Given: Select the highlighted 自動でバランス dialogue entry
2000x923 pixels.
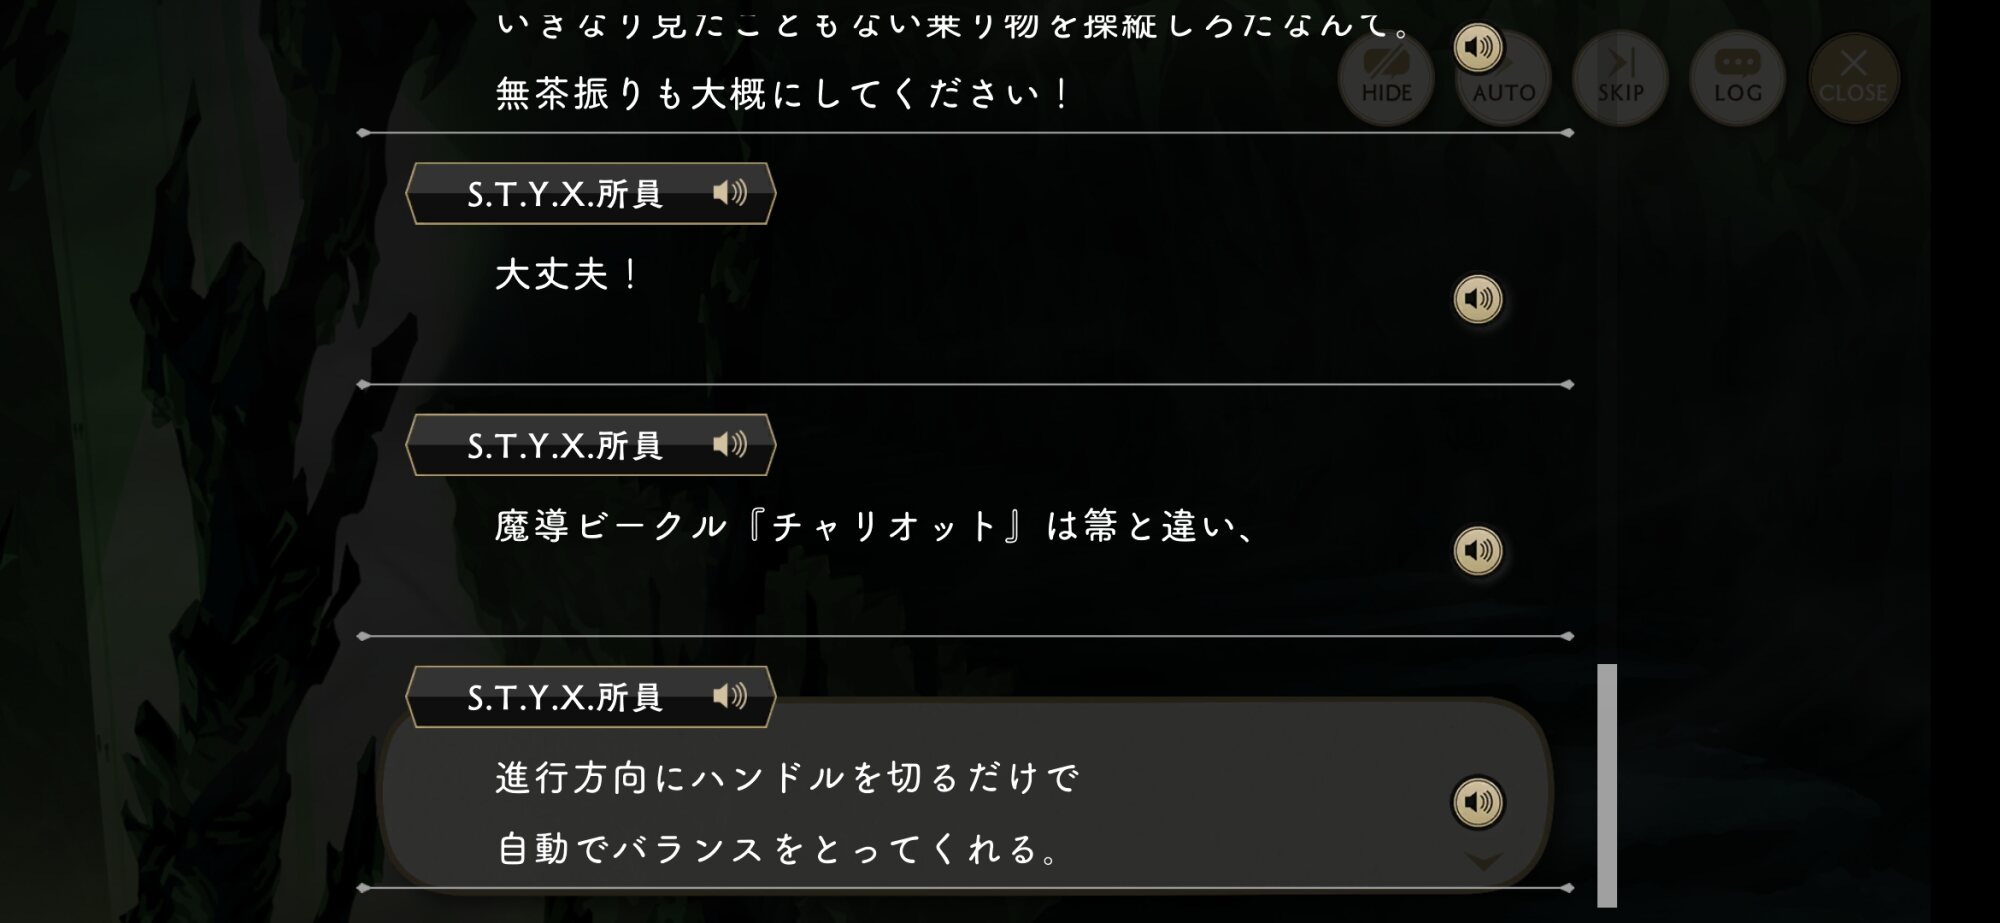Looking at the screenshot, I should pos(780,849).
